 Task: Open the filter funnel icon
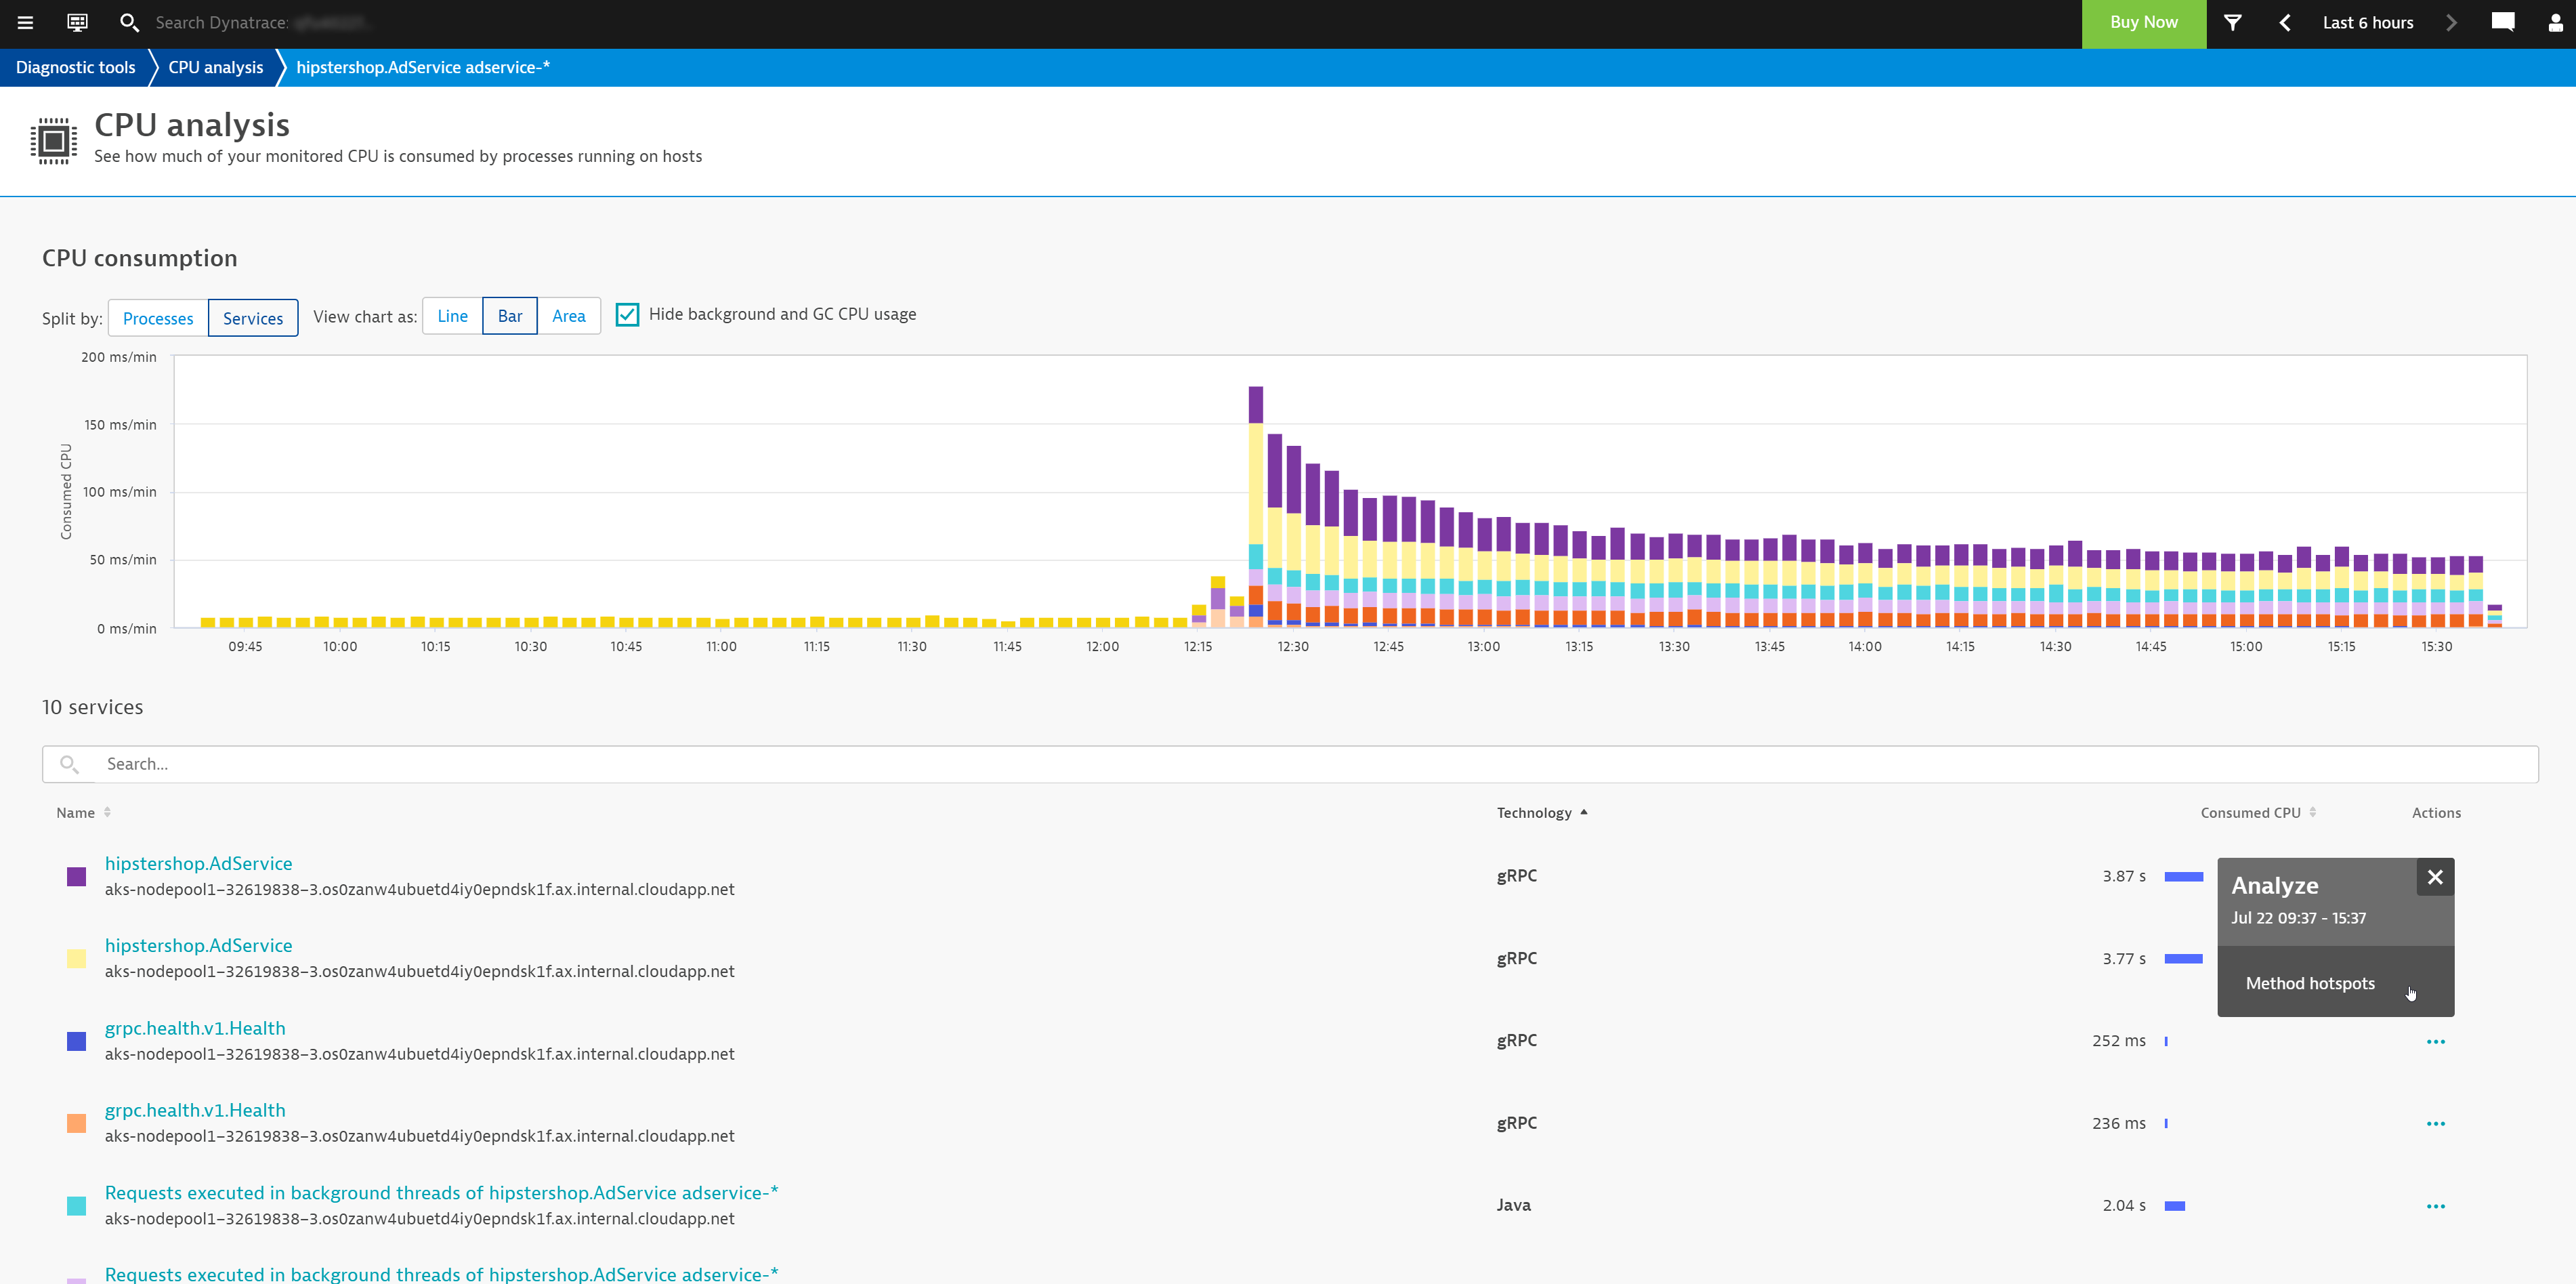[2232, 22]
